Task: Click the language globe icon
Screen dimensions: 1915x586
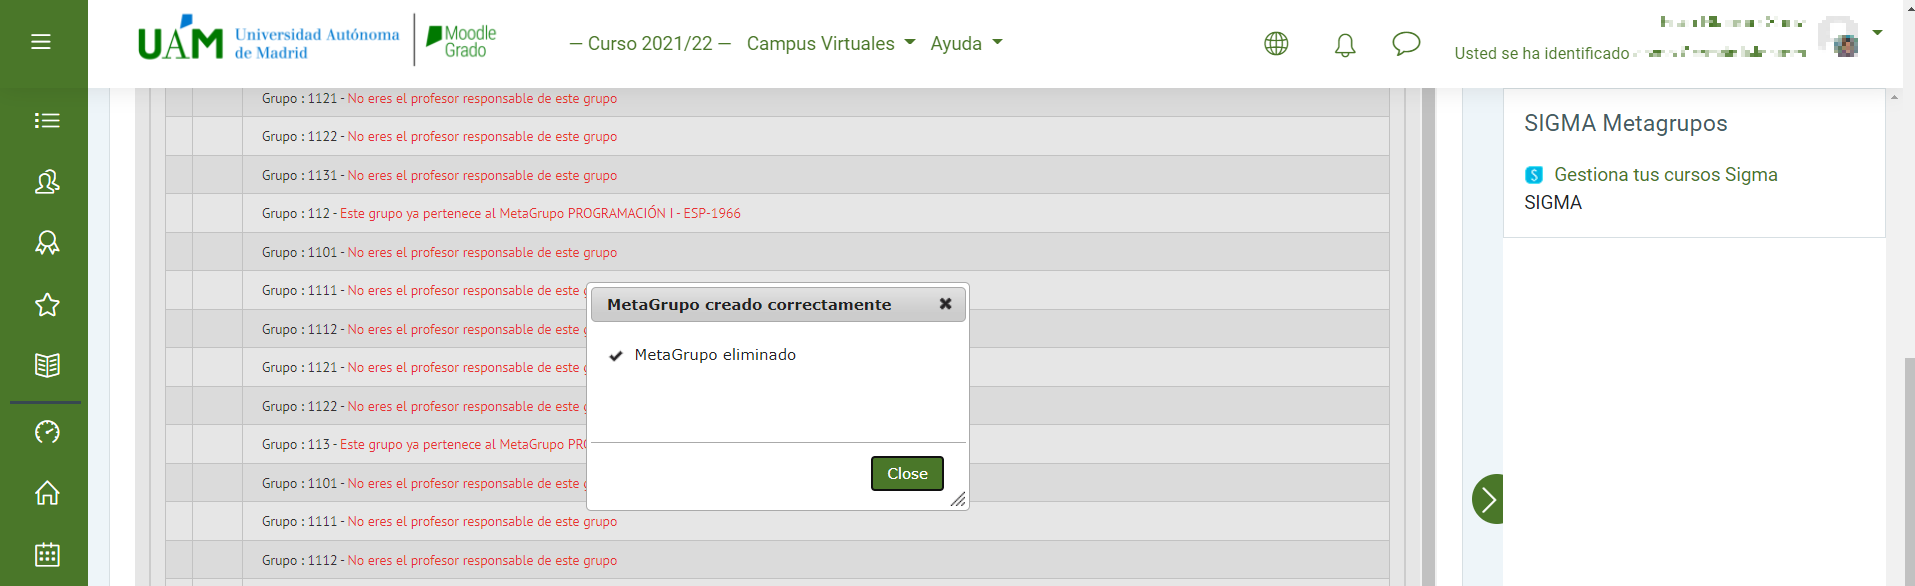Action: tap(1276, 44)
